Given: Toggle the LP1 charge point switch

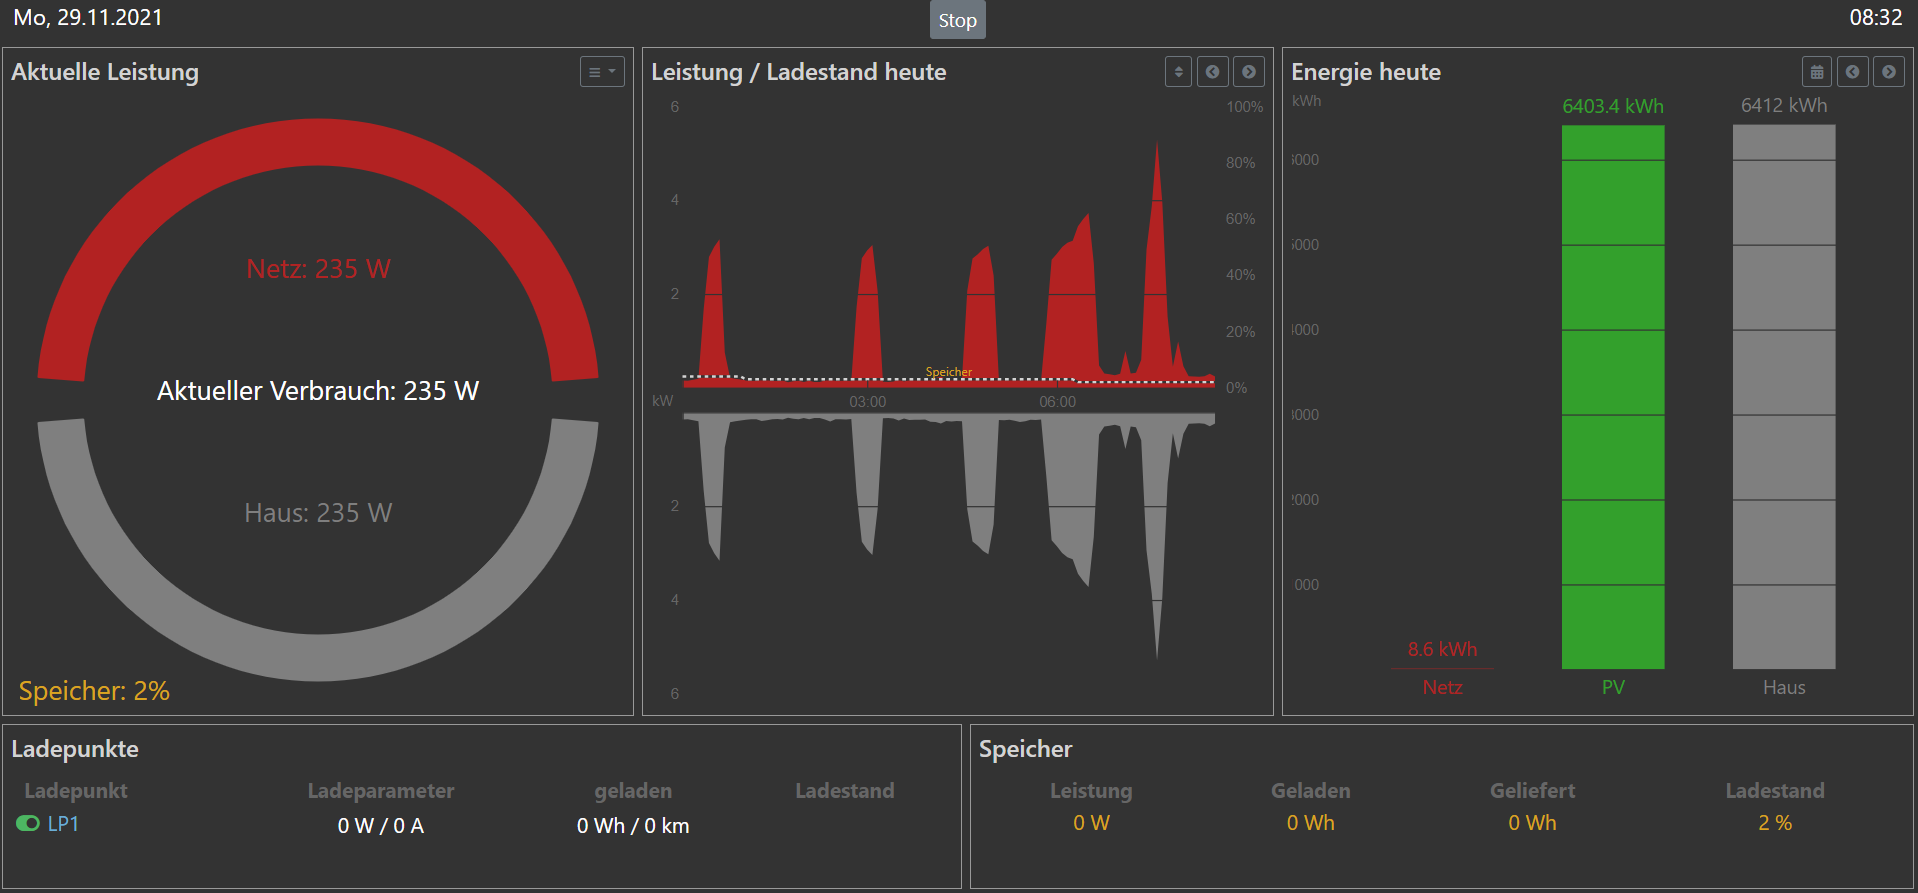Looking at the screenshot, I should (28, 823).
